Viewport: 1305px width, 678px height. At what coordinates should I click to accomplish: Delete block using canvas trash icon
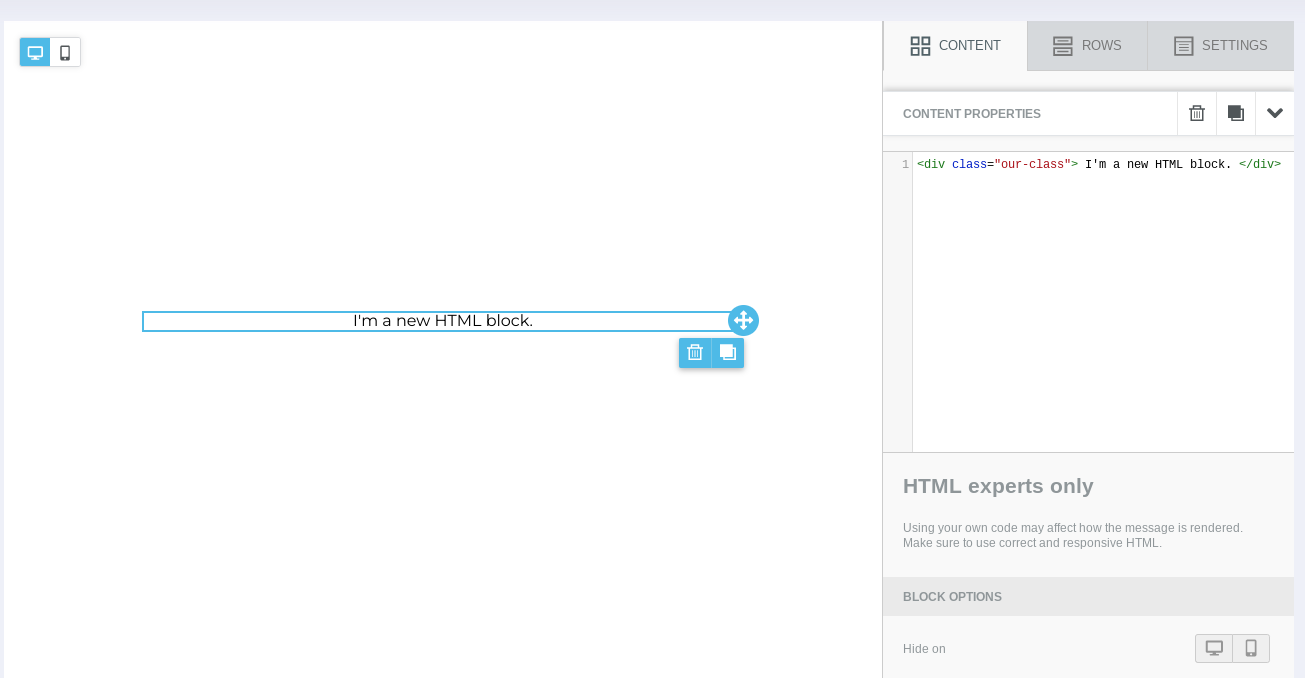(x=695, y=352)
